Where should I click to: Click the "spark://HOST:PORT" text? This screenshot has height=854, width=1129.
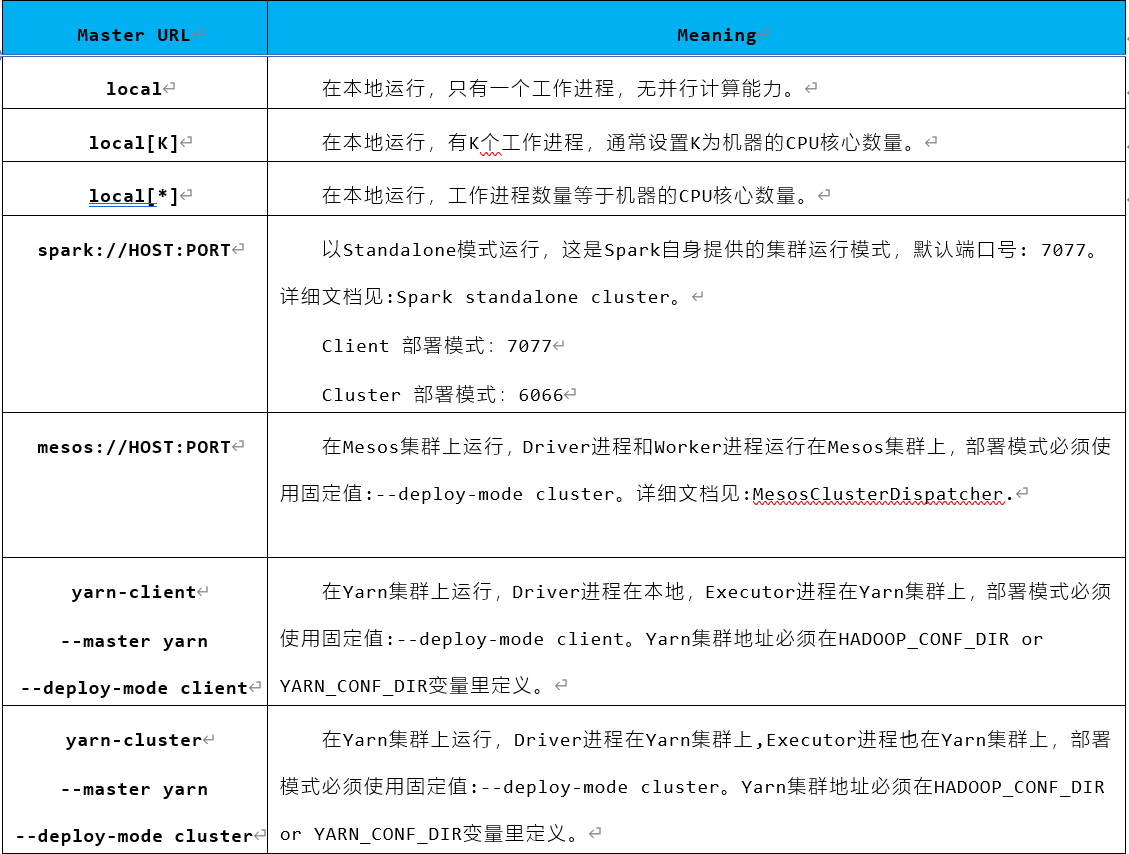click(x=134, y=250)
